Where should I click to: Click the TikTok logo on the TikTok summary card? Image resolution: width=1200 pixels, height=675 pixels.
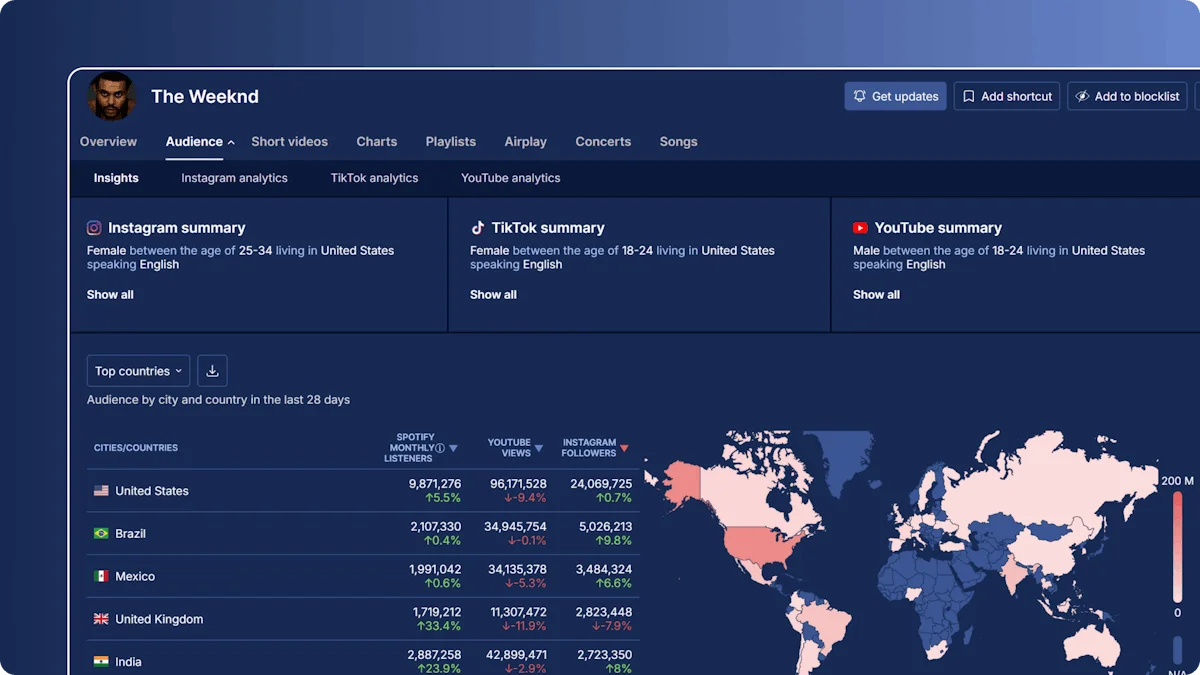(478, 228)
